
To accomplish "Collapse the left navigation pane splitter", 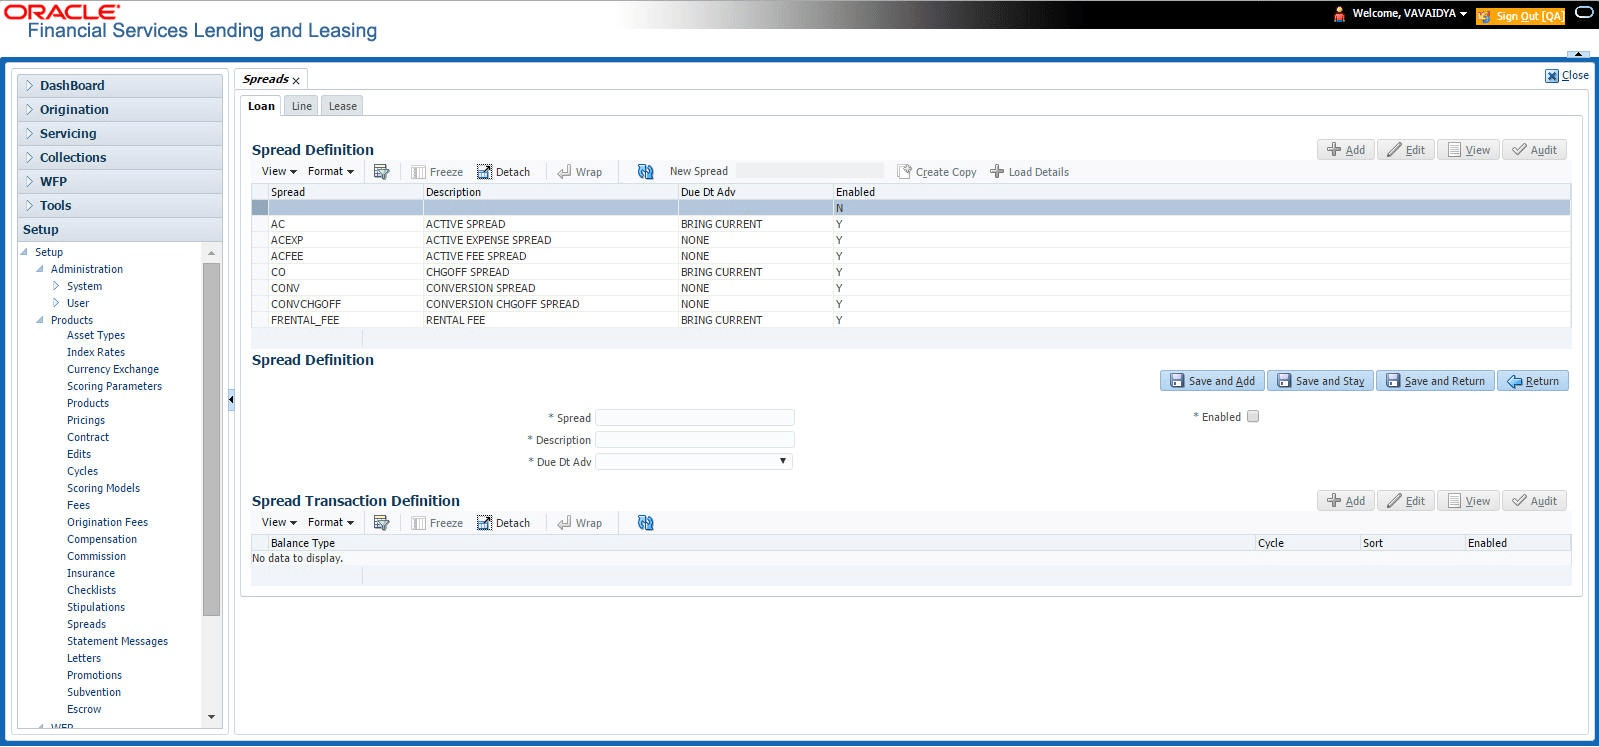I will tap(231, 400).
